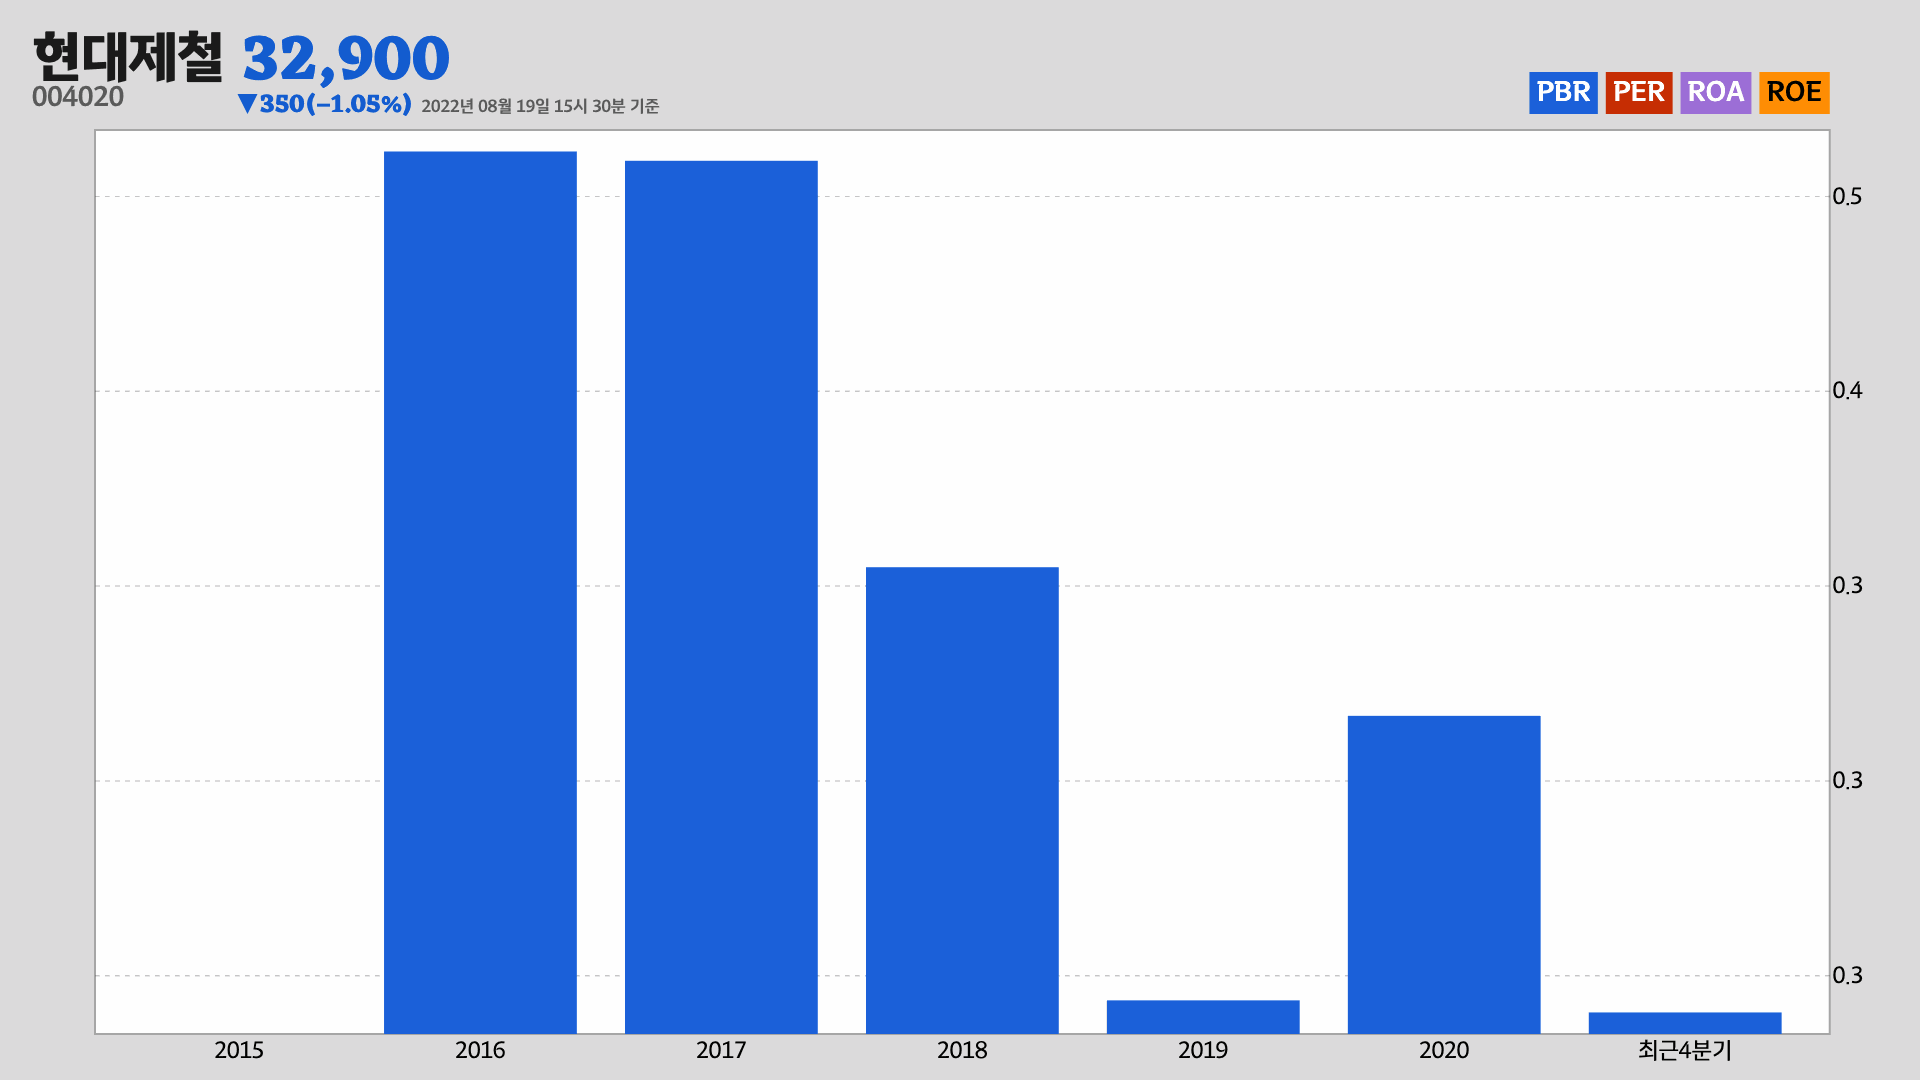Image resolution: width=1920 pixels, height=1080 pixels.
Task: Click the 0.4 y-axis value
Action: (x=1847, y=391)
